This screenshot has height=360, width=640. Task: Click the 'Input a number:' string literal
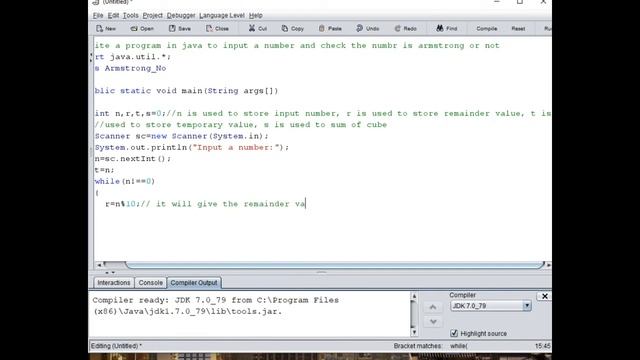point(236,147)
